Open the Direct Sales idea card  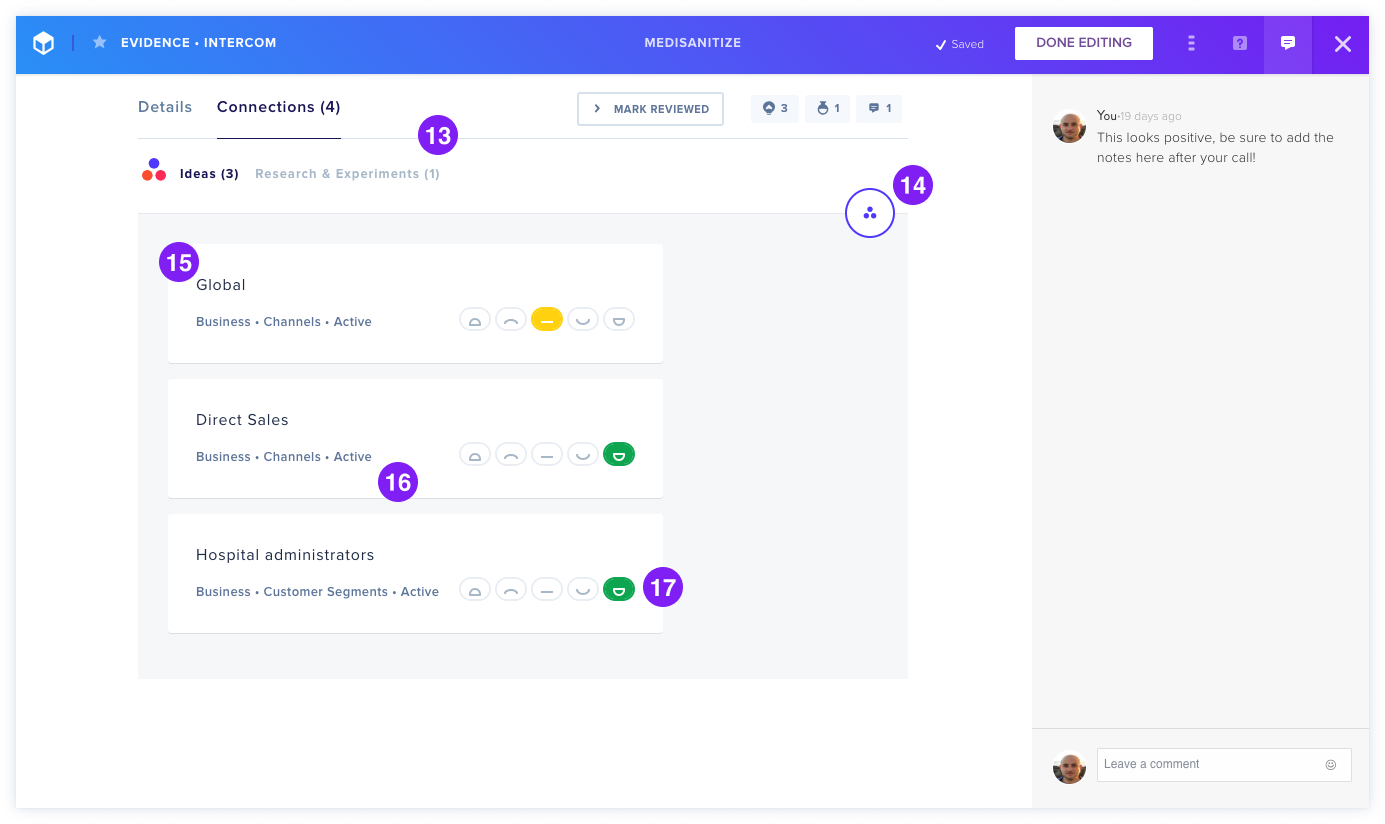[x=415, y=438]
